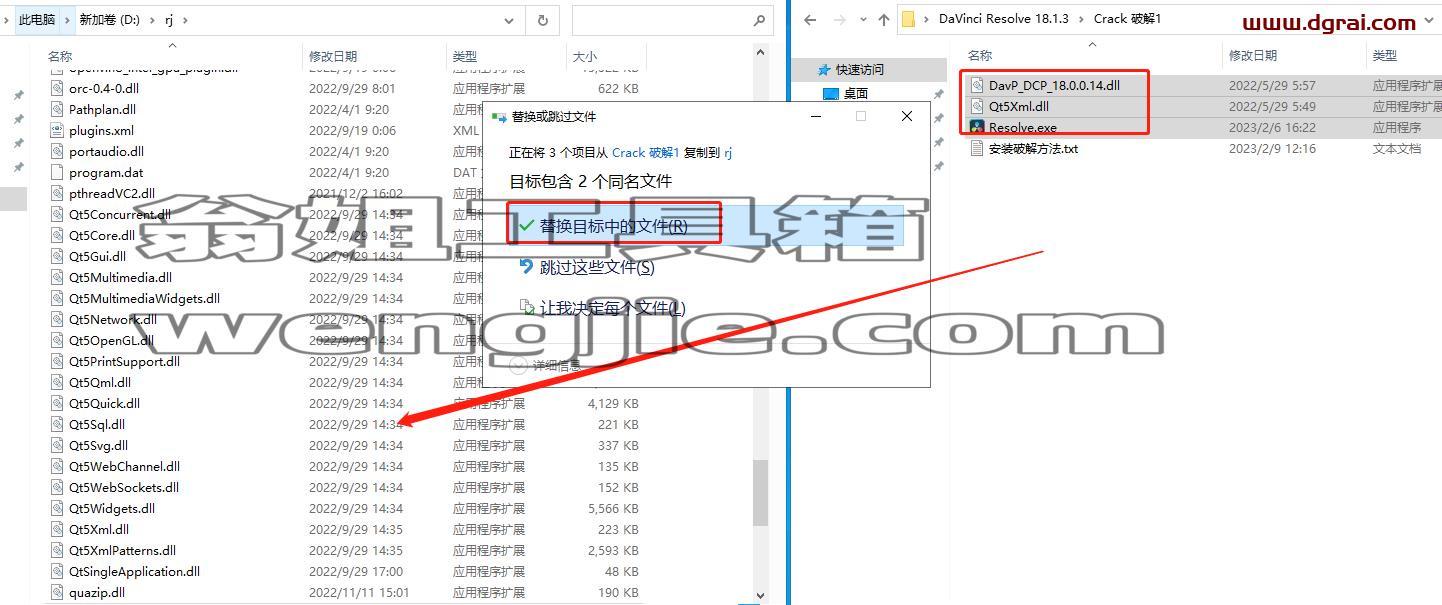This screenshot has width=1442, height=605.
Task: Go forward in the right Explorer window
Action: tap(838, 19)
